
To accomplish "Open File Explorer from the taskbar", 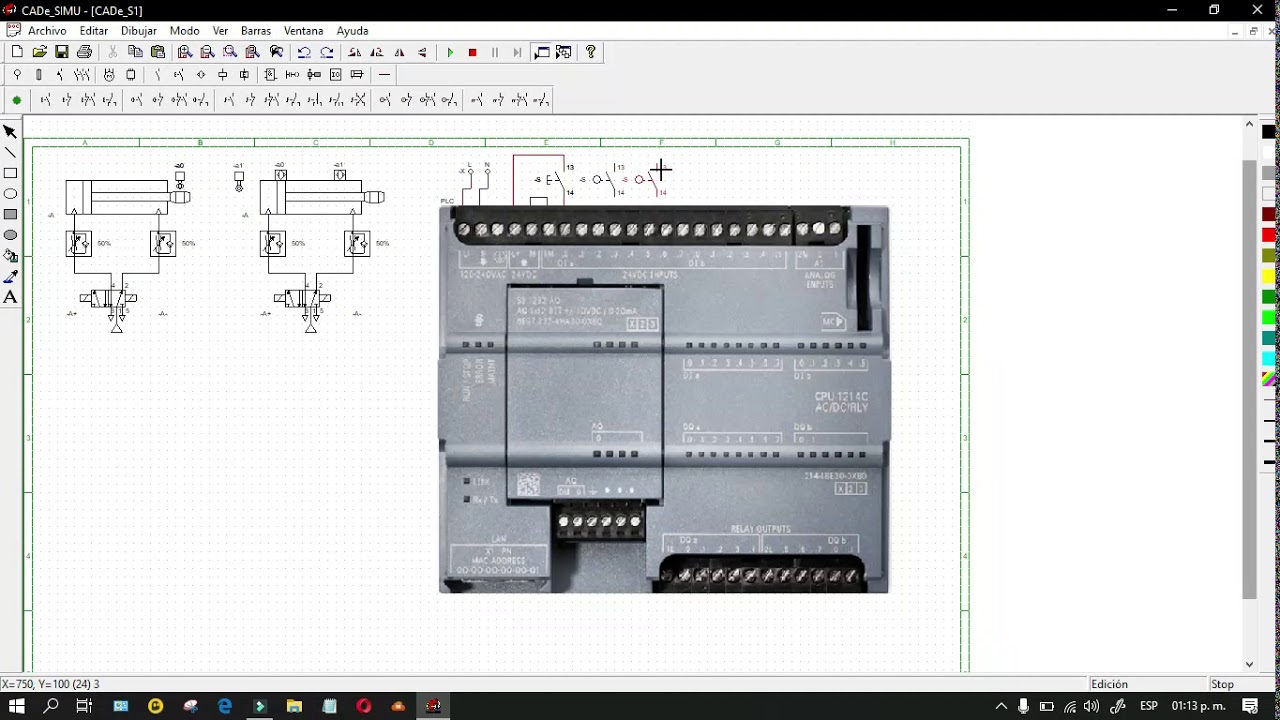I will click(294, 706).
